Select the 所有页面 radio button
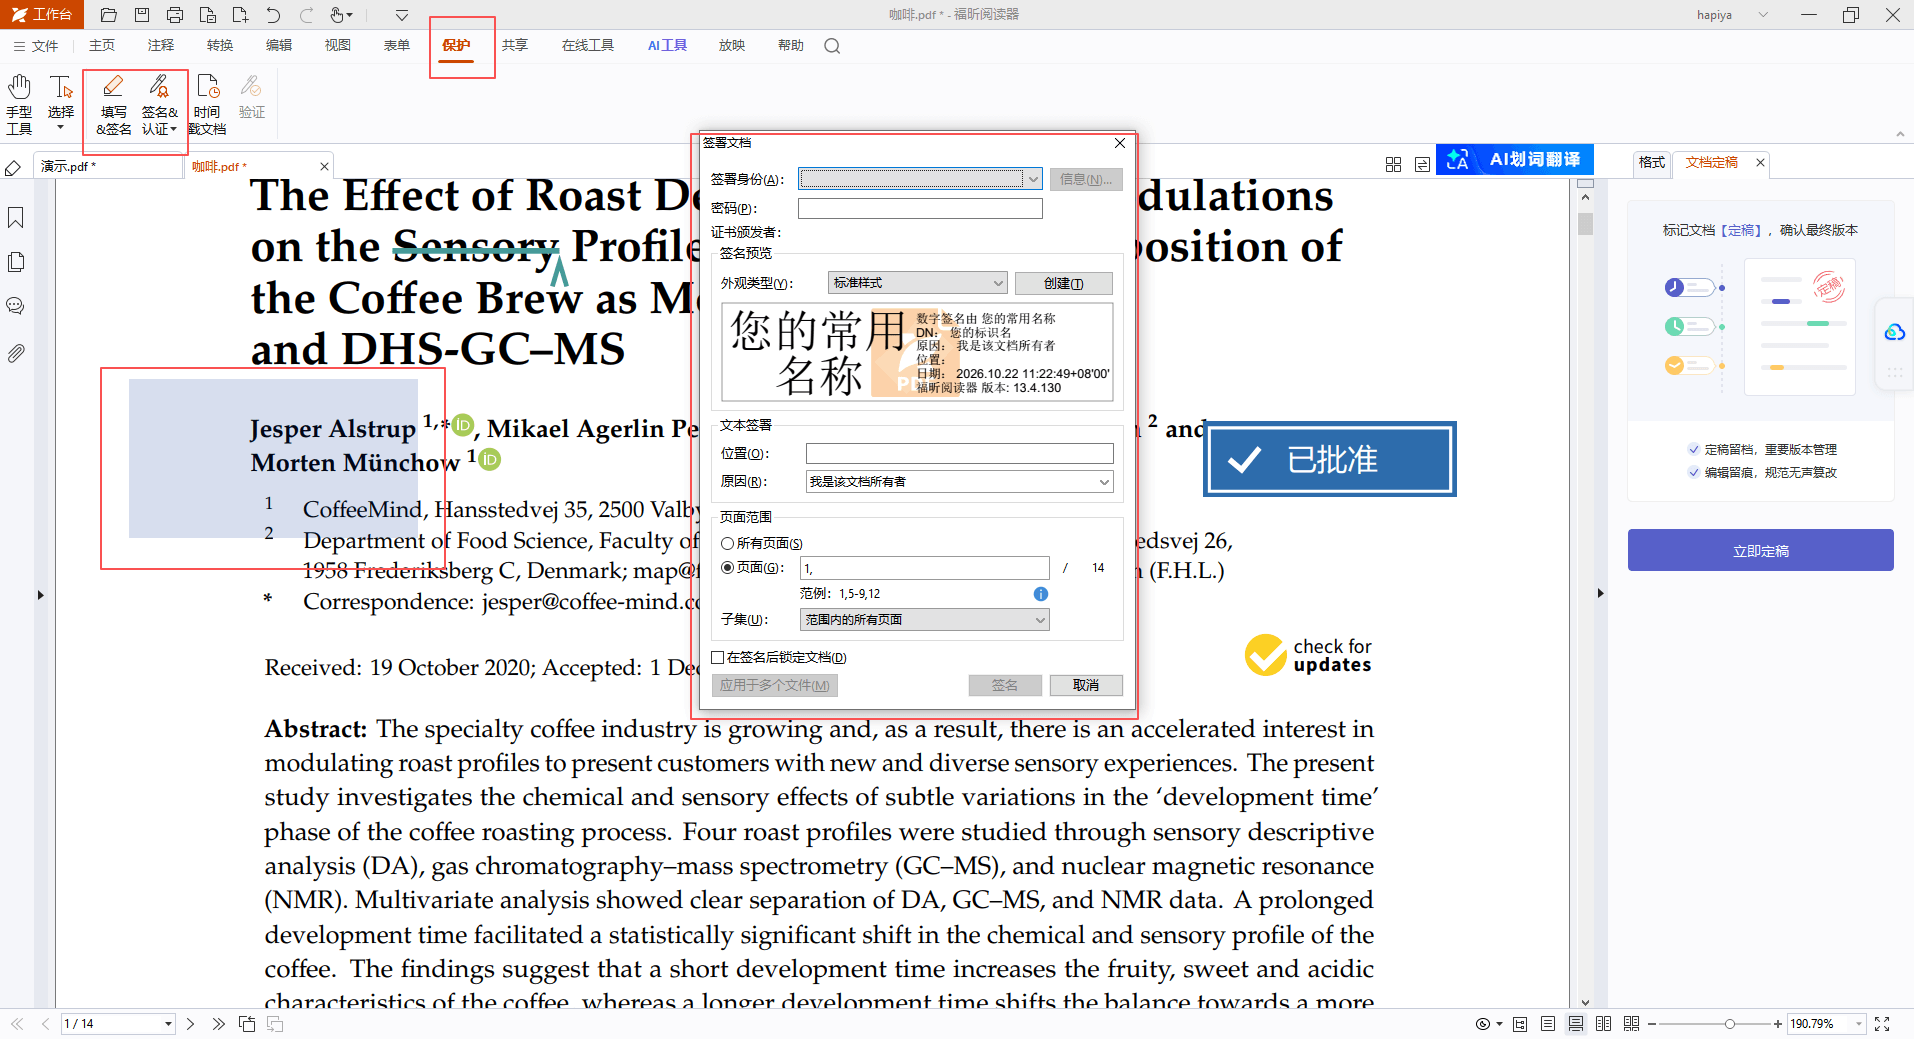This screenshot has width=1914, height=1039. tap(727, 544)
